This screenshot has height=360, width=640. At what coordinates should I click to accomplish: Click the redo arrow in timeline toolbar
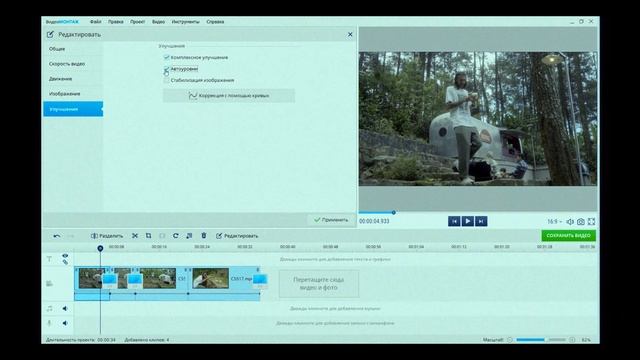point(71,236)
